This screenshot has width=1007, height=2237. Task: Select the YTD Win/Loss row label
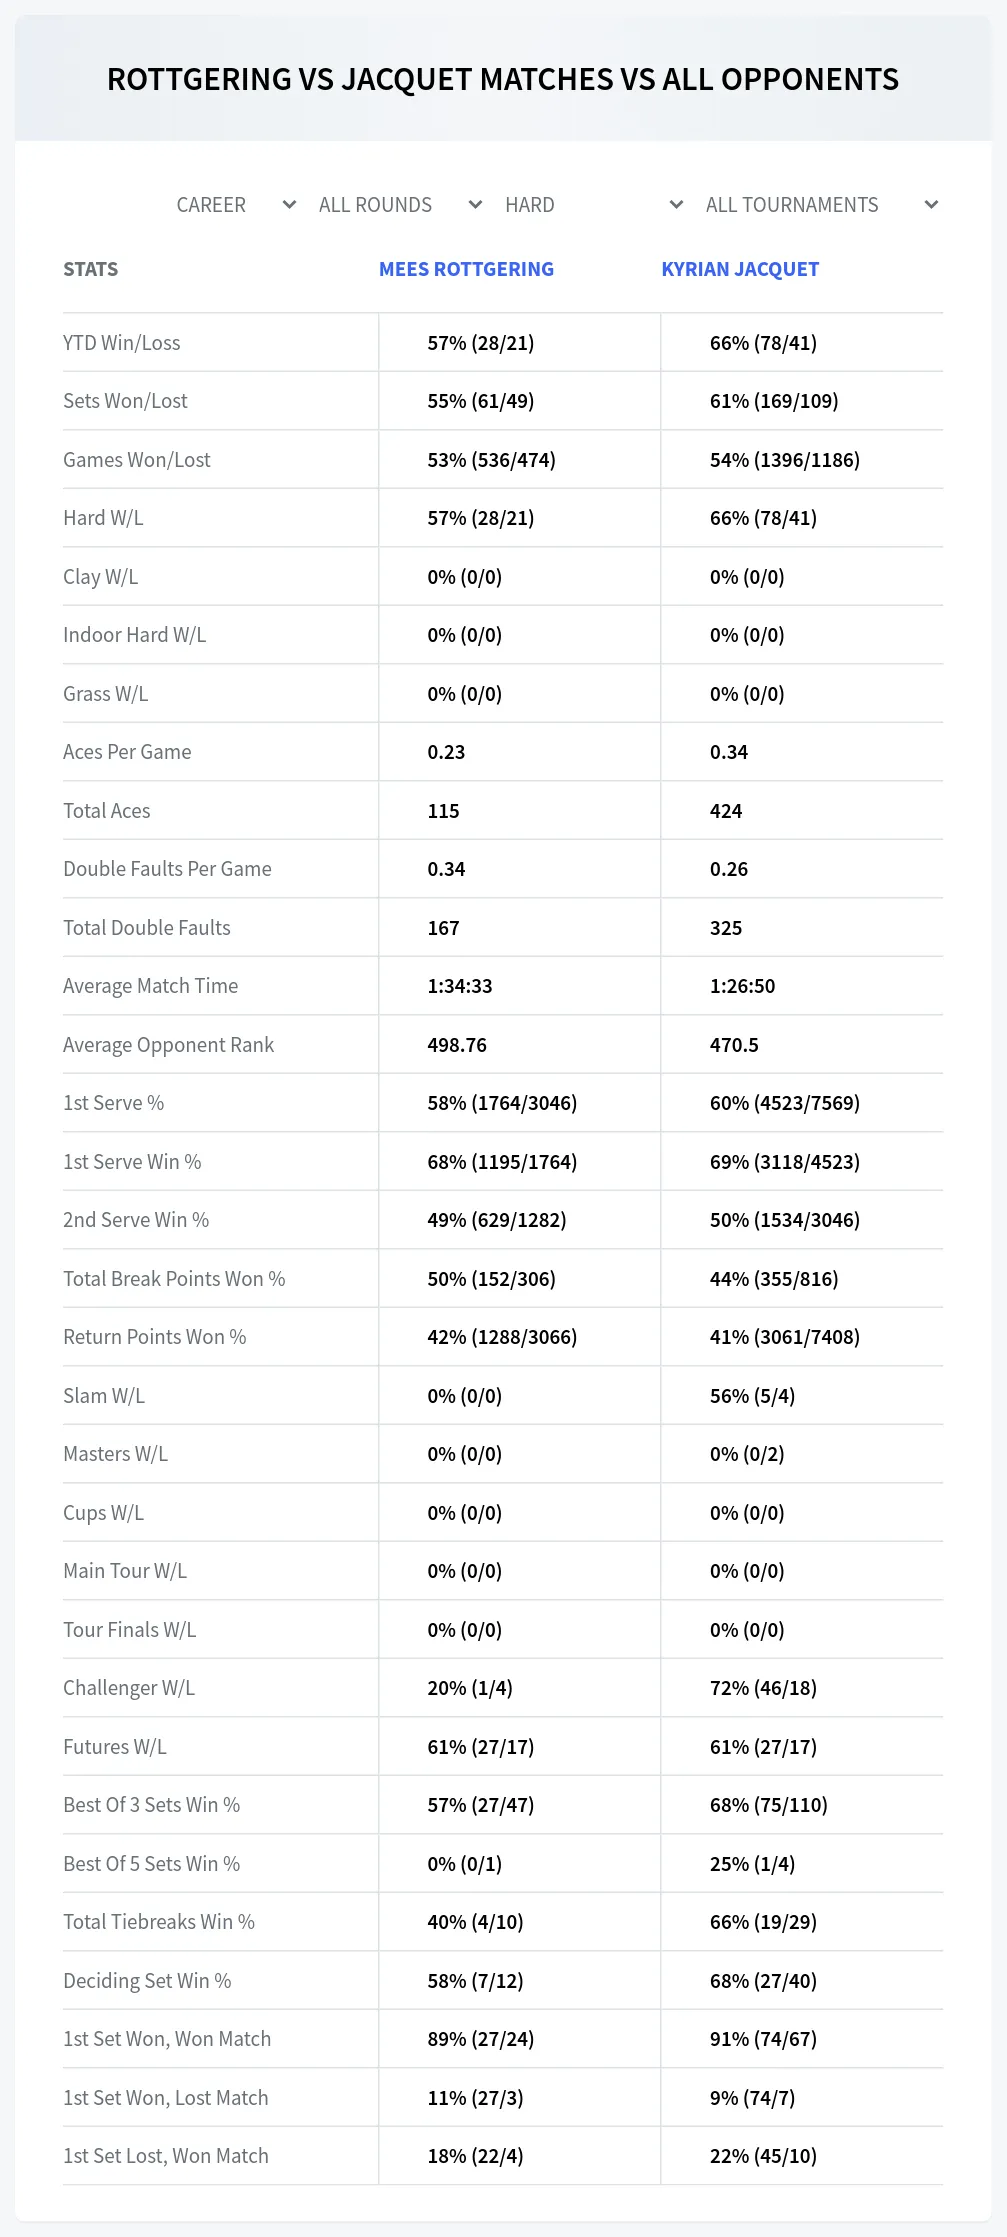[x=122, y=343]
